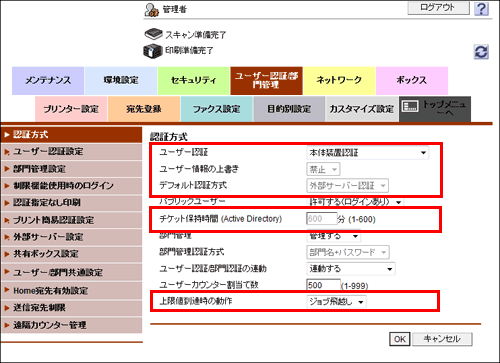Open the ファクス設定 tab

(217, 109)
